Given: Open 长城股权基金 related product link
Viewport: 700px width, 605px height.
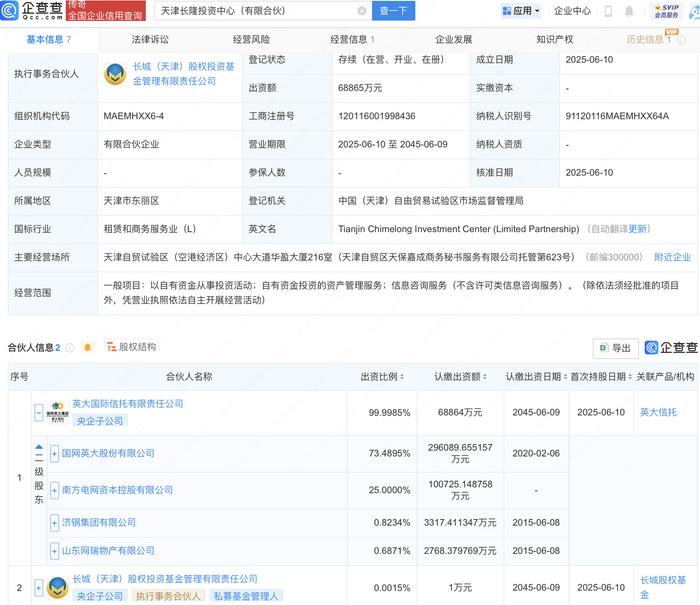Looking at the screenshot, I should 662,588.
